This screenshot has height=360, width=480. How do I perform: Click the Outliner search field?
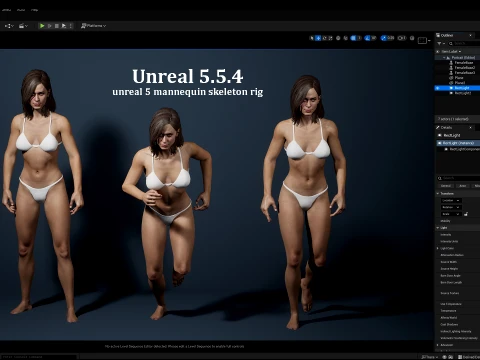point(464,44)
